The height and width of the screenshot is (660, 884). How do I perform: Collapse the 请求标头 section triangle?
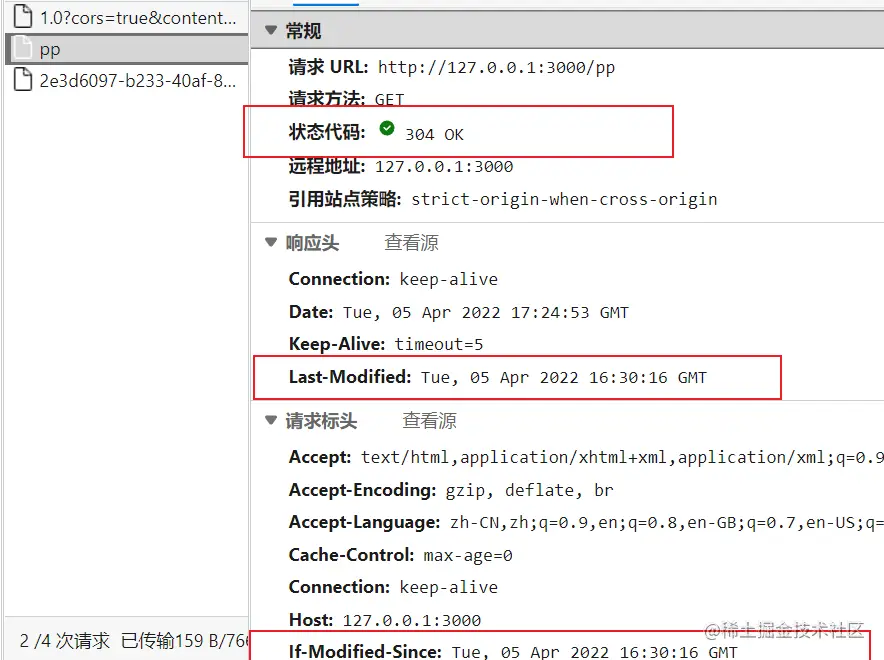[x=271, y=420]
